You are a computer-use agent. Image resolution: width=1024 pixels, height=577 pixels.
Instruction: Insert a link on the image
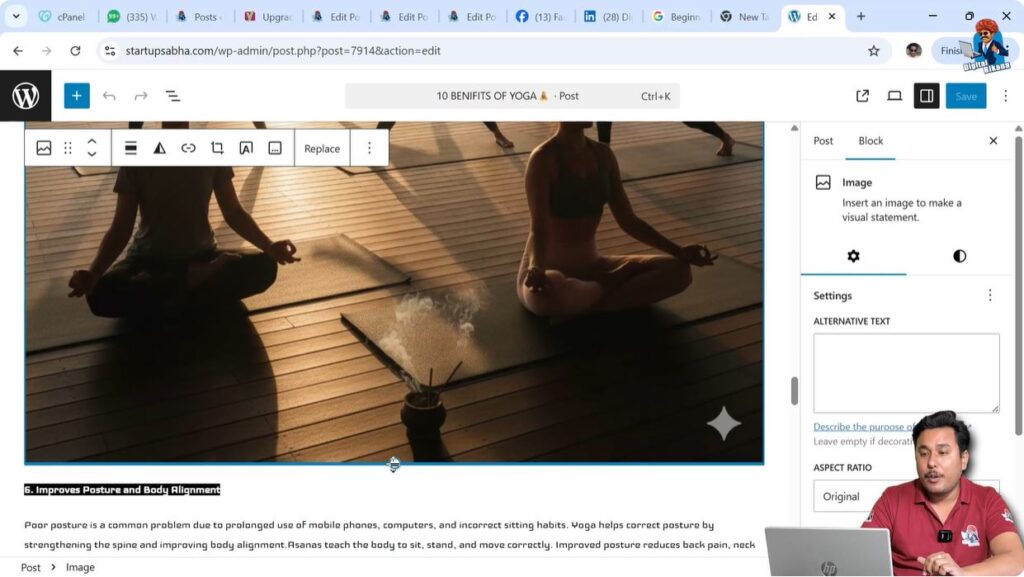tap(188, 148)
